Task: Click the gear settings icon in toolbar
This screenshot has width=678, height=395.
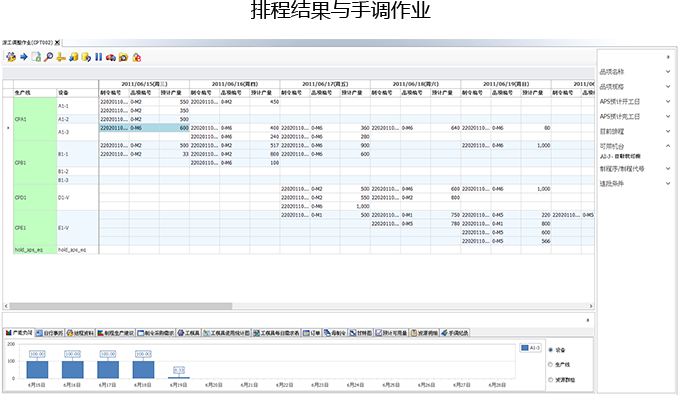Action: (11, 57)
